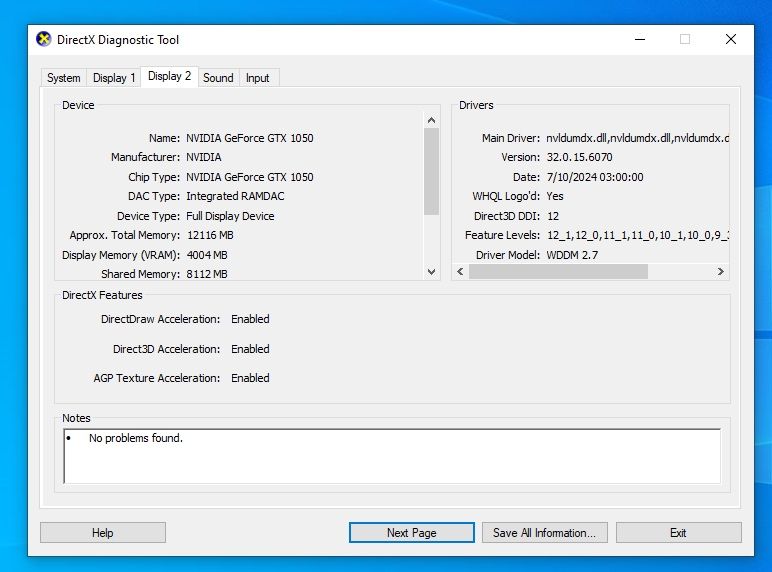Click the Manufacturer value NVIDIA
Image resolution: width=772 pixels, height=572 pixels.
pyautogui.click(x=204, y=158)
